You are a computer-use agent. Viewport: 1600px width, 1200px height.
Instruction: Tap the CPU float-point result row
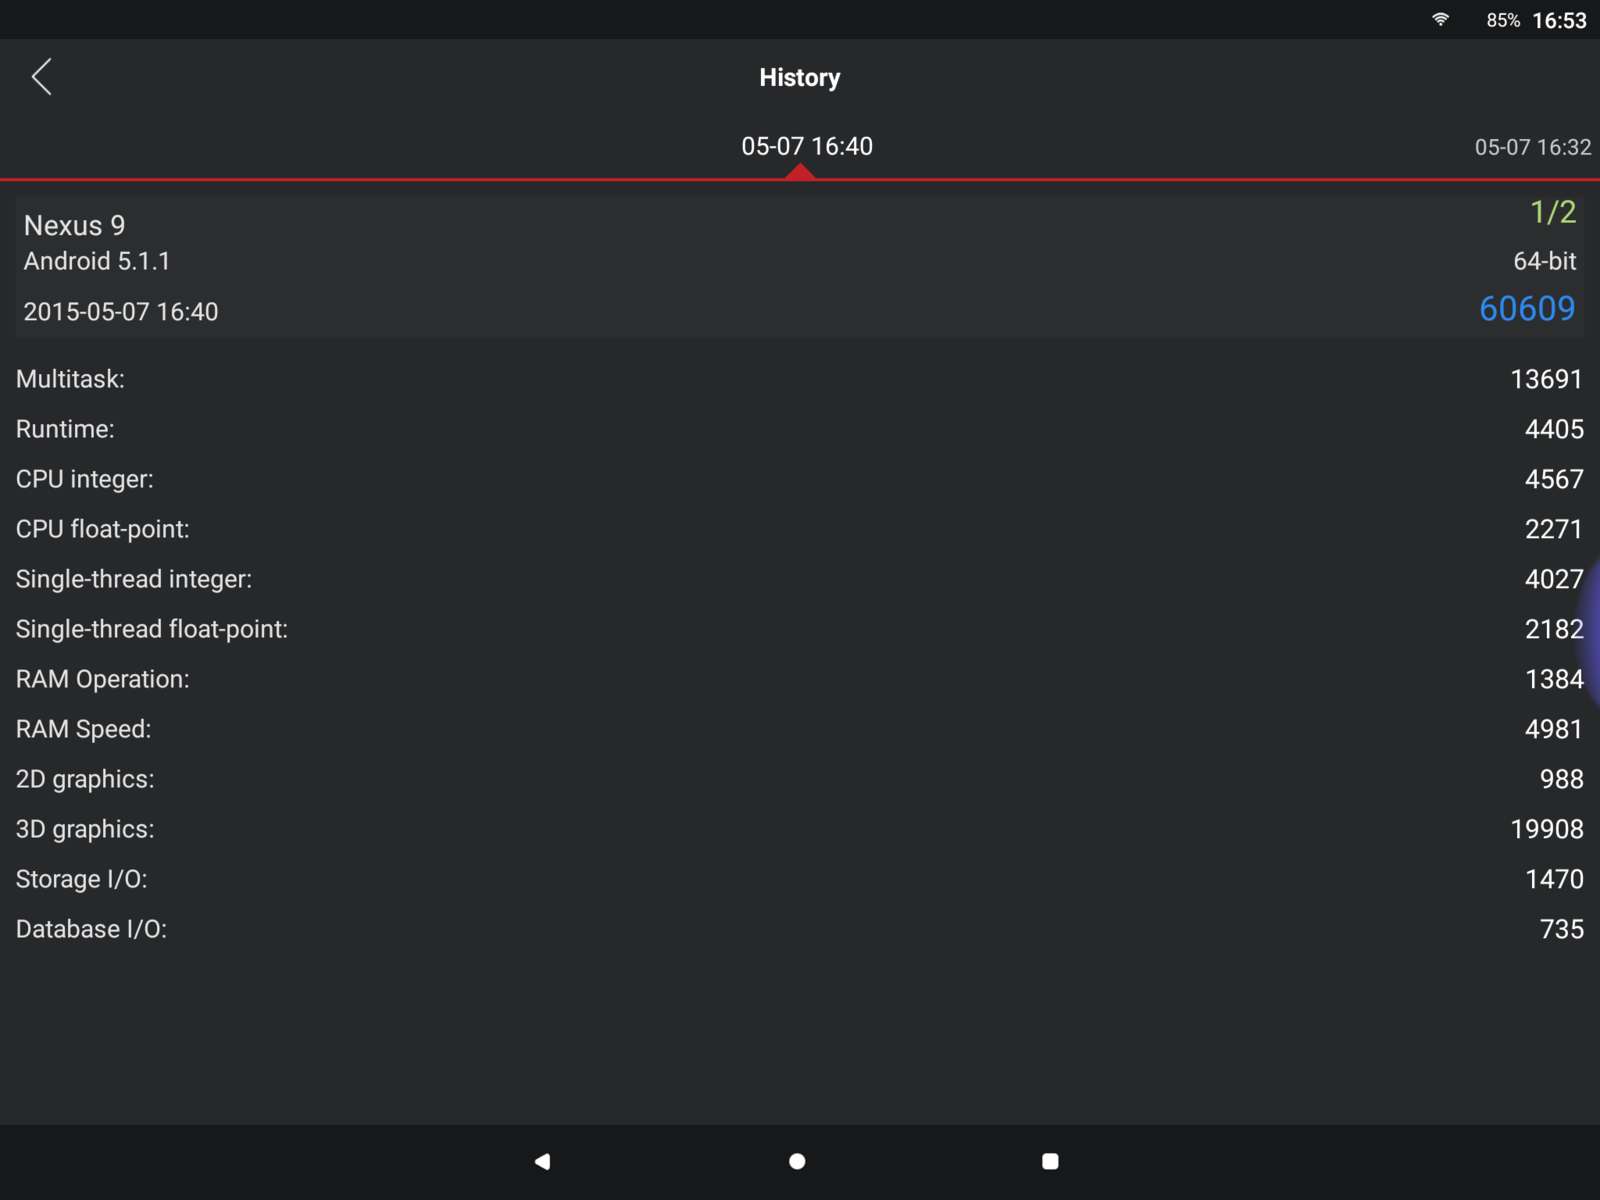(800, 529)
